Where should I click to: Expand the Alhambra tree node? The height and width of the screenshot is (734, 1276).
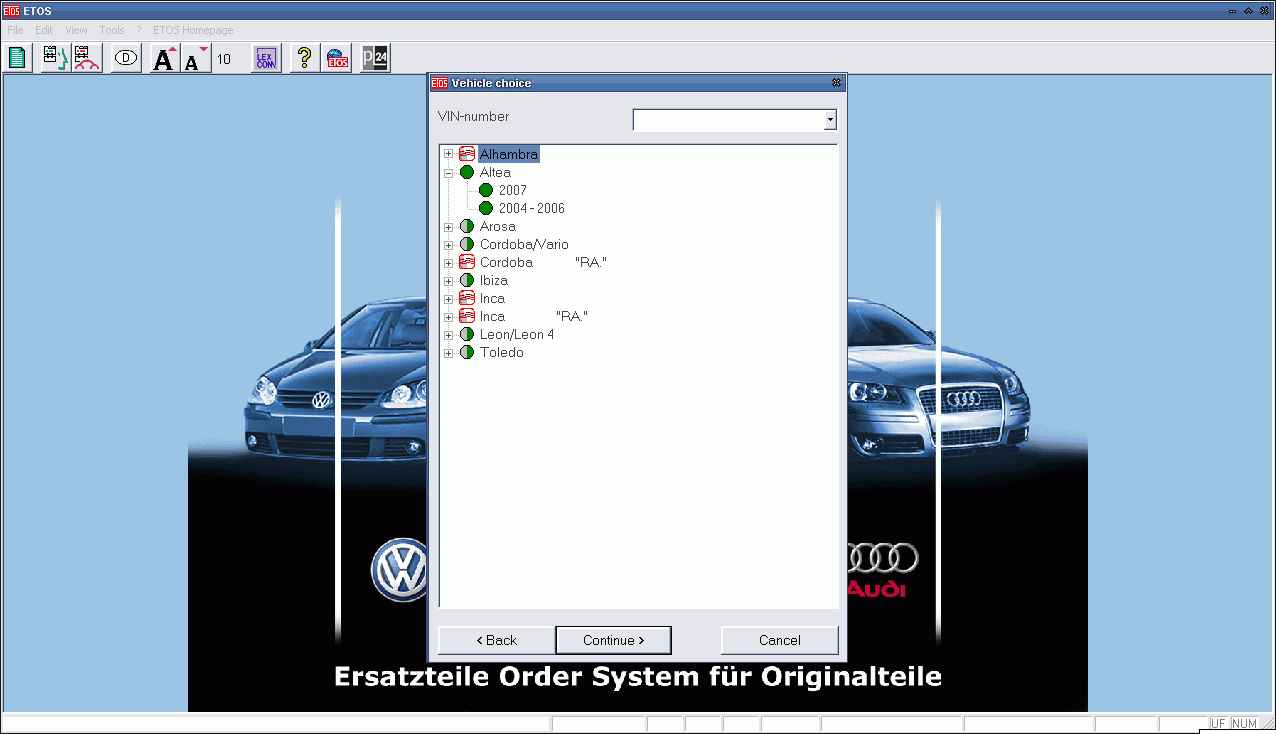tap(449, 154)
